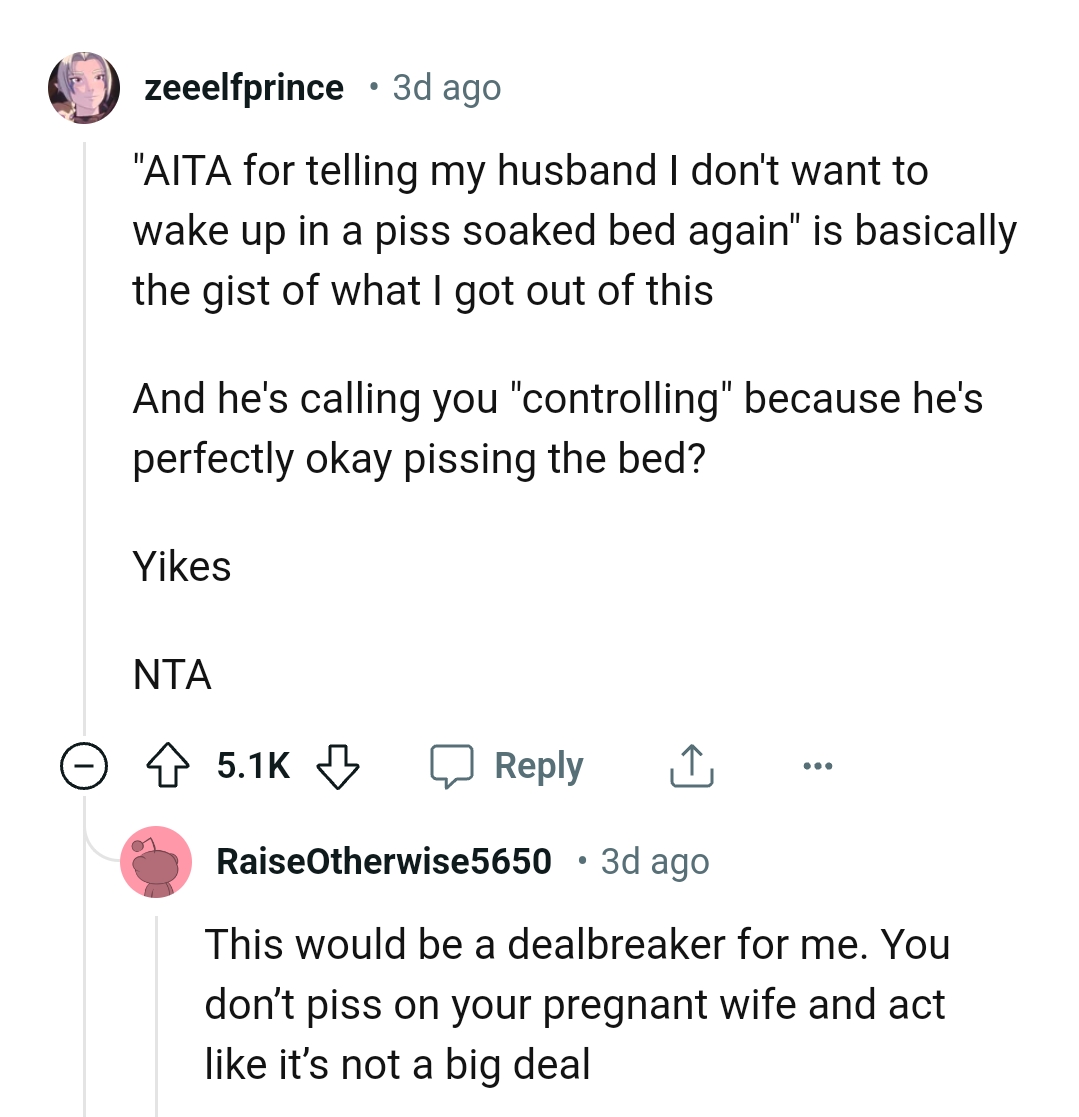
Task: Click RaiseOtherwise5650's snoo avatar
Action: [x=157, y=861]
